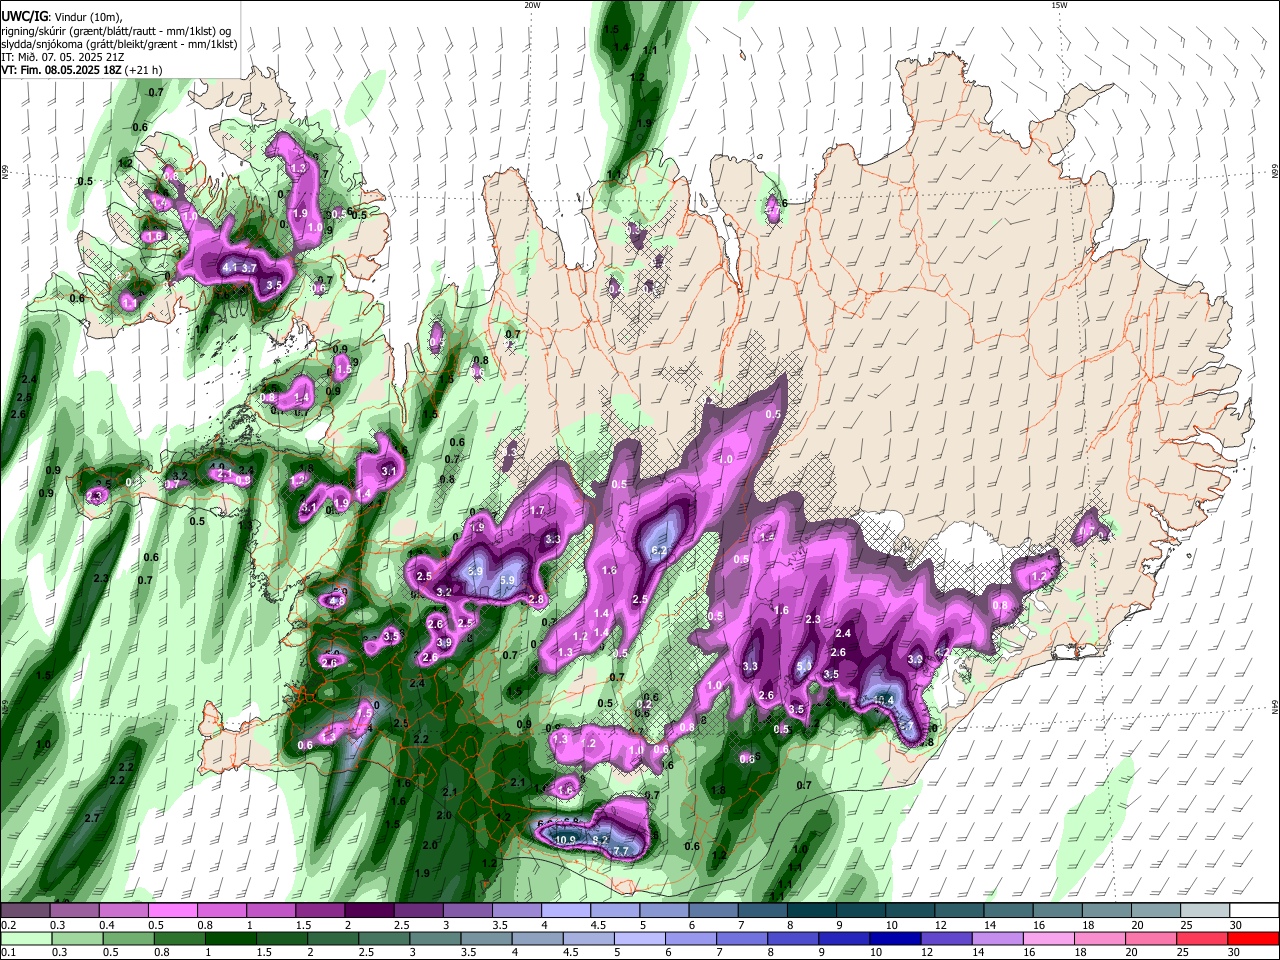This screenshot has width=1280, height=960.
Task: Click the 20W longitude label at top
Action: [x=532, y=5]
